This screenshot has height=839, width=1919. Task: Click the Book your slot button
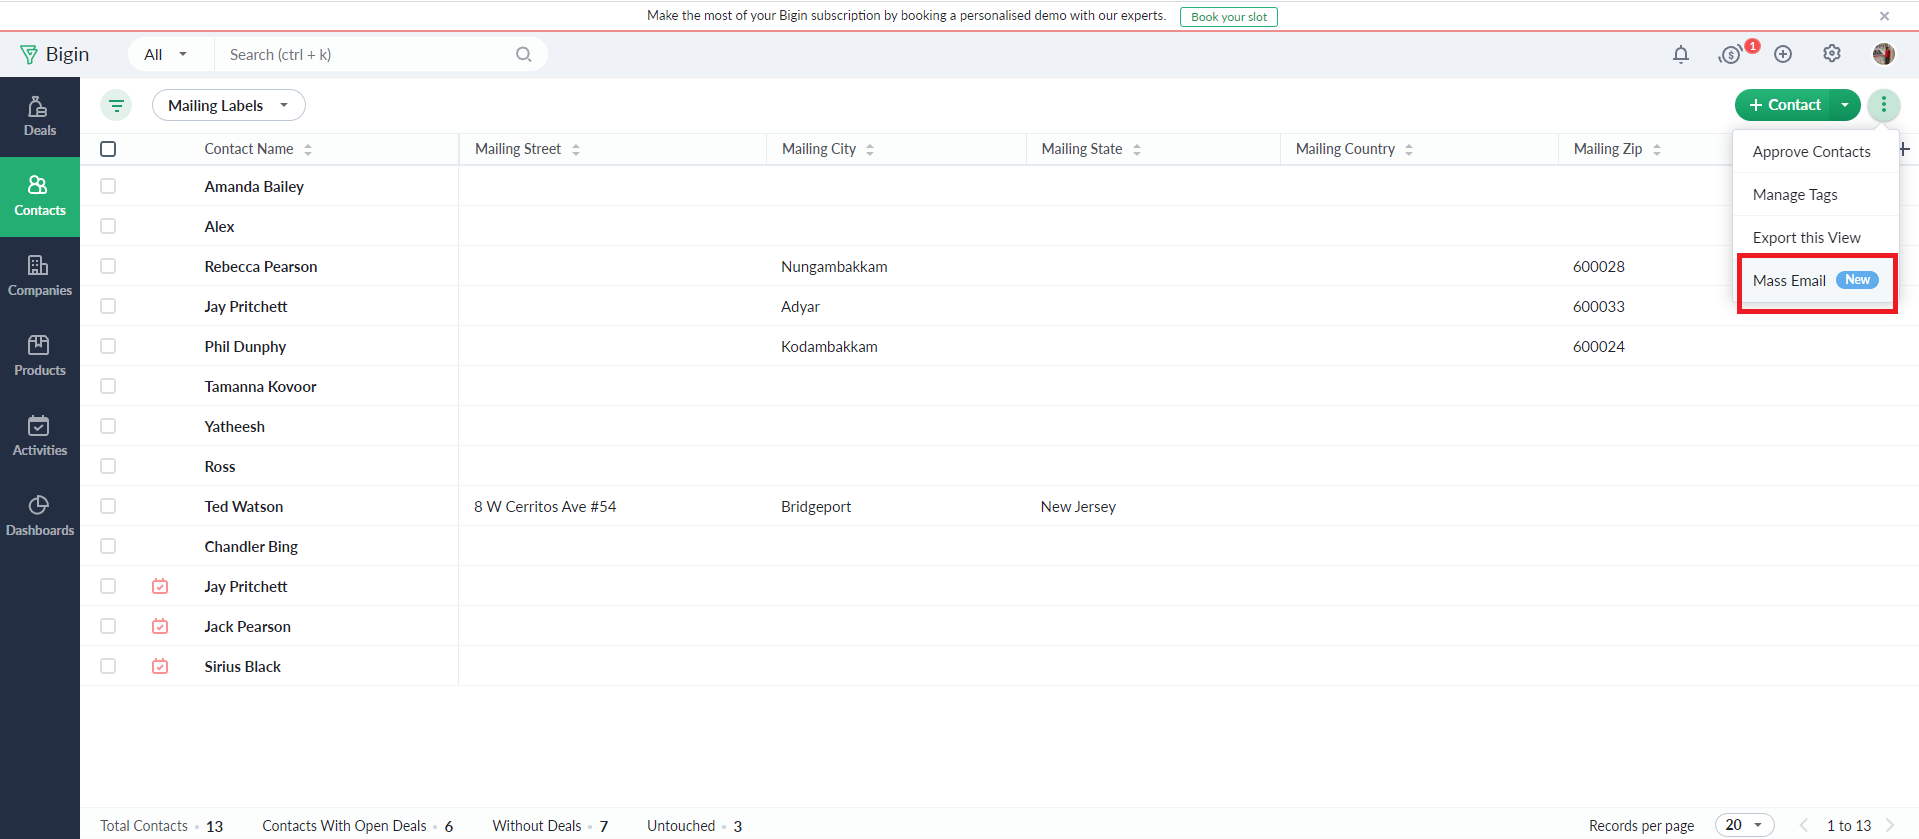[1228, 17]
